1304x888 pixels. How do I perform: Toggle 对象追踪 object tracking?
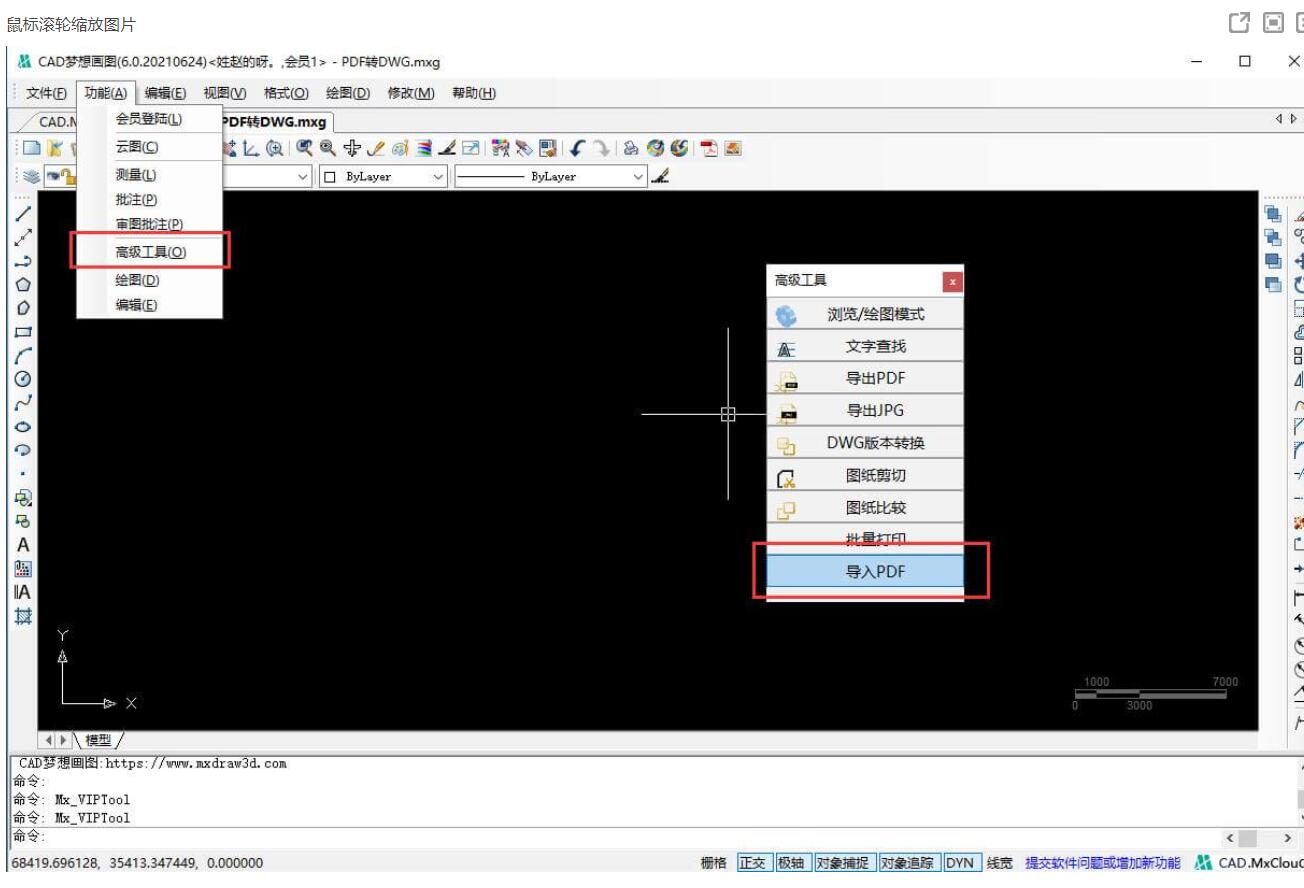909,863
